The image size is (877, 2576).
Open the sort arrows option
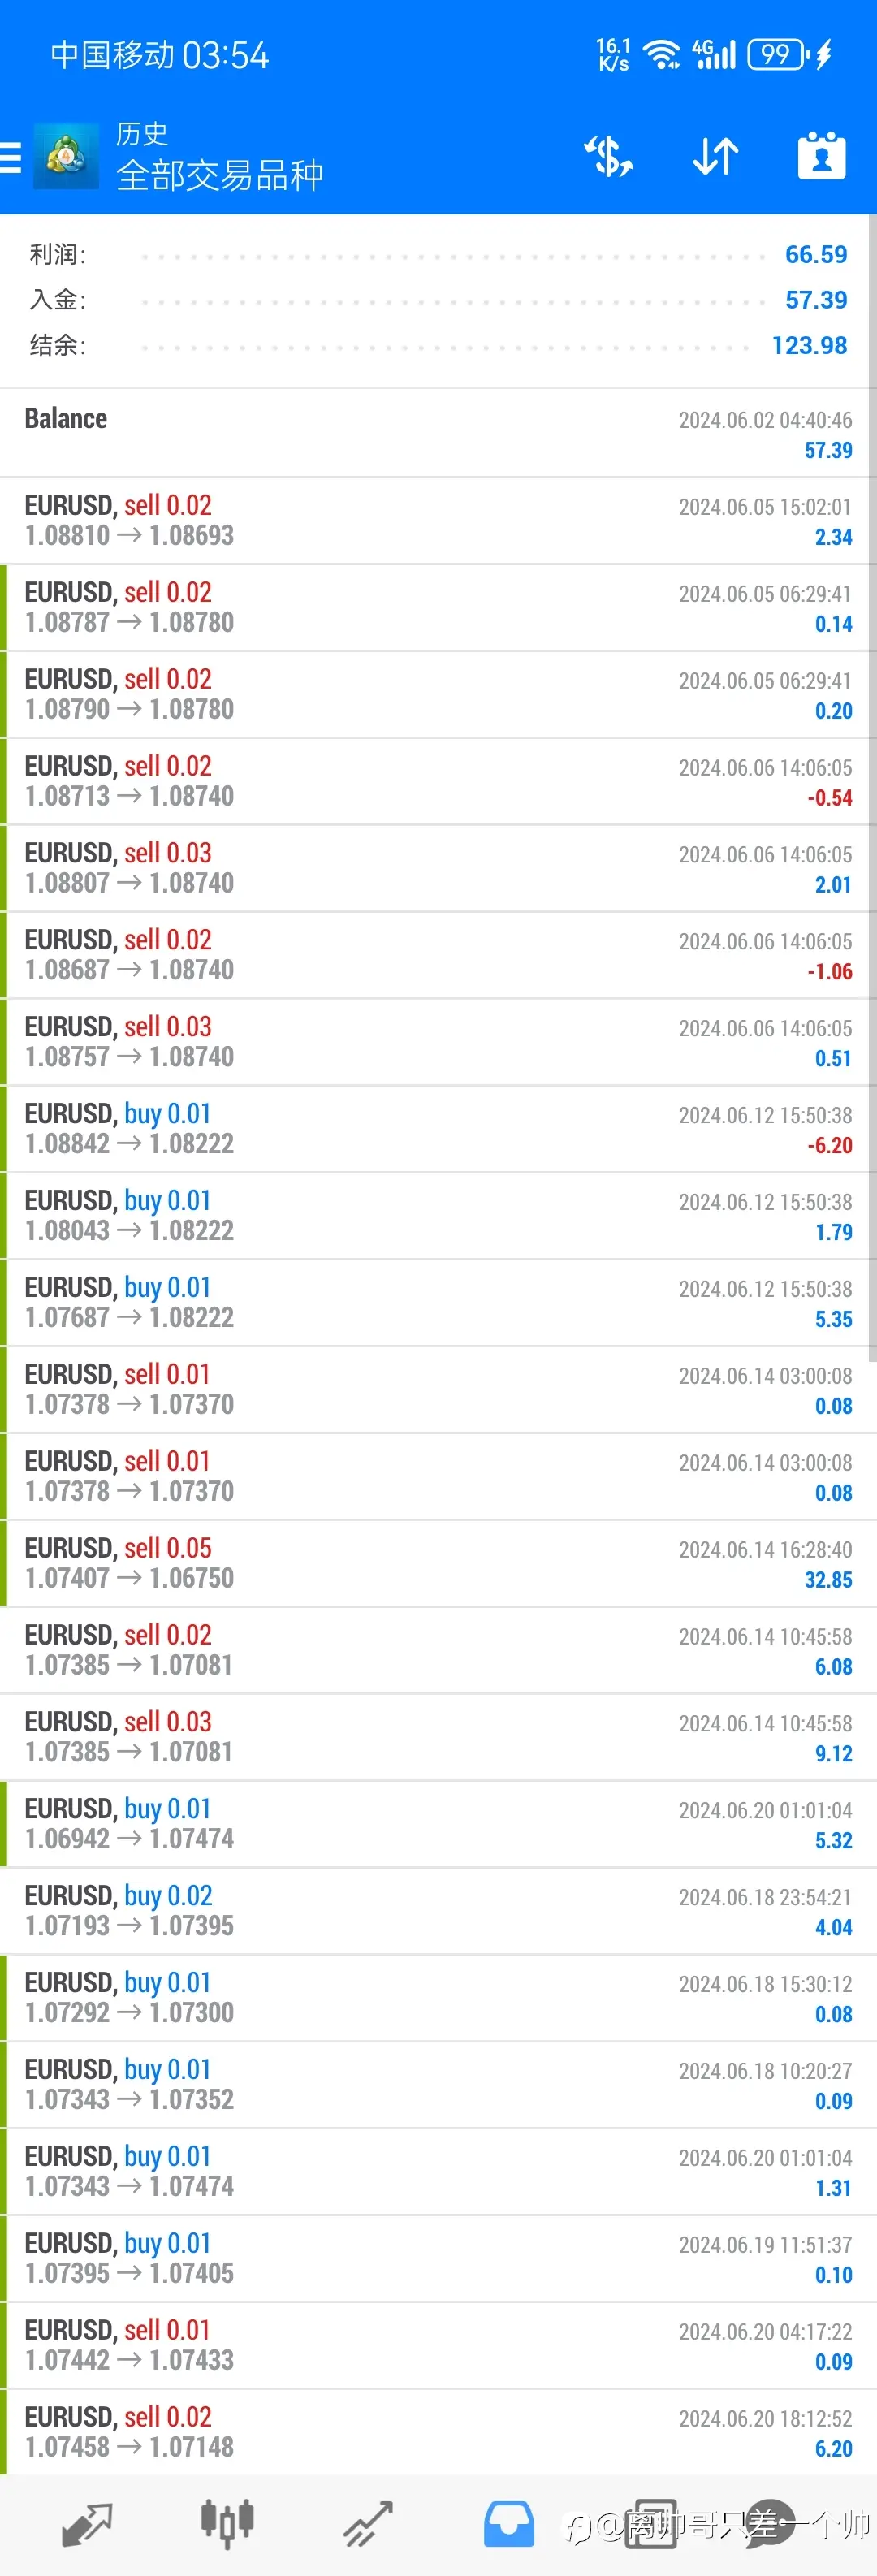(x=716, y=157)
